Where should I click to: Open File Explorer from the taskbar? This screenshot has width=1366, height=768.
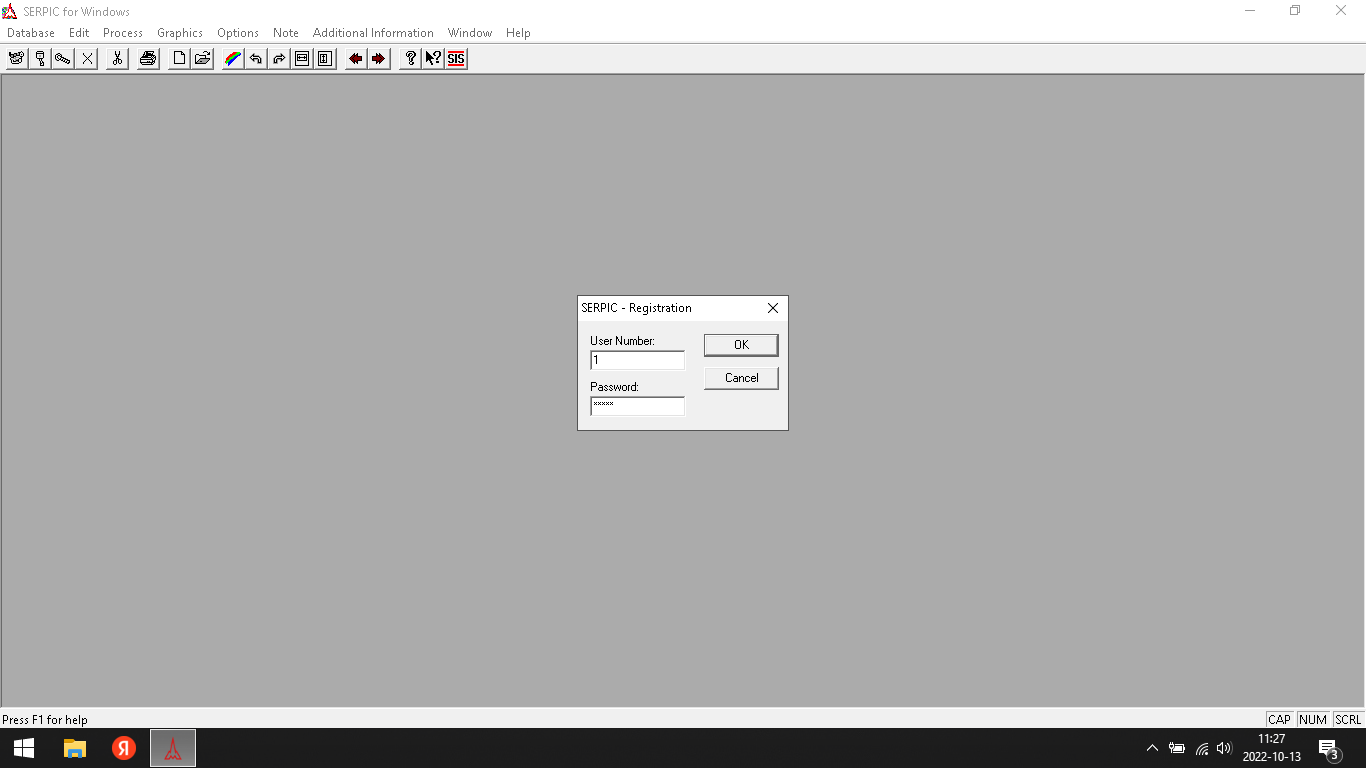(x=75, y=748)
